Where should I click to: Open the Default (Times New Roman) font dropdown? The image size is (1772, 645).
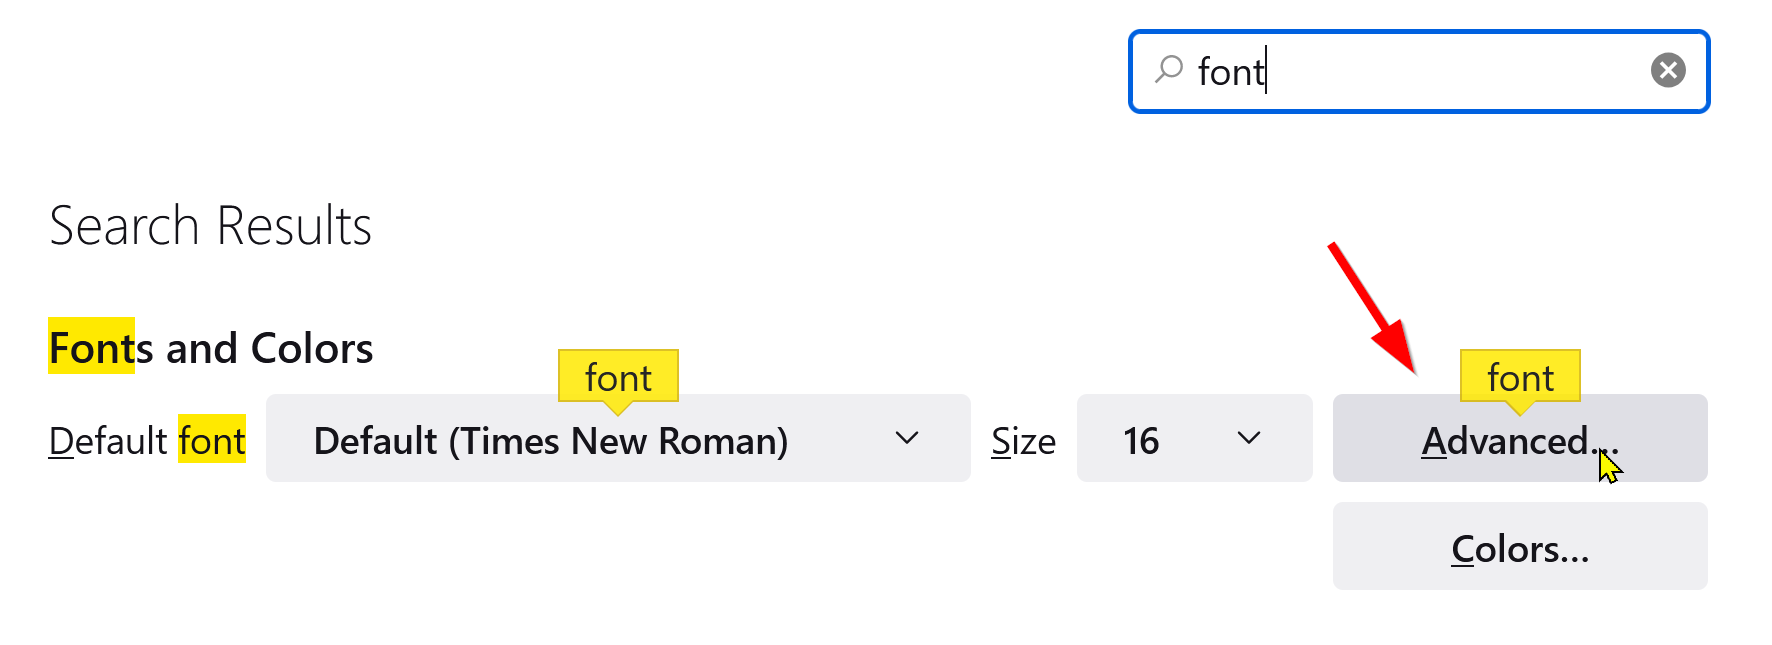click(617, 439)
